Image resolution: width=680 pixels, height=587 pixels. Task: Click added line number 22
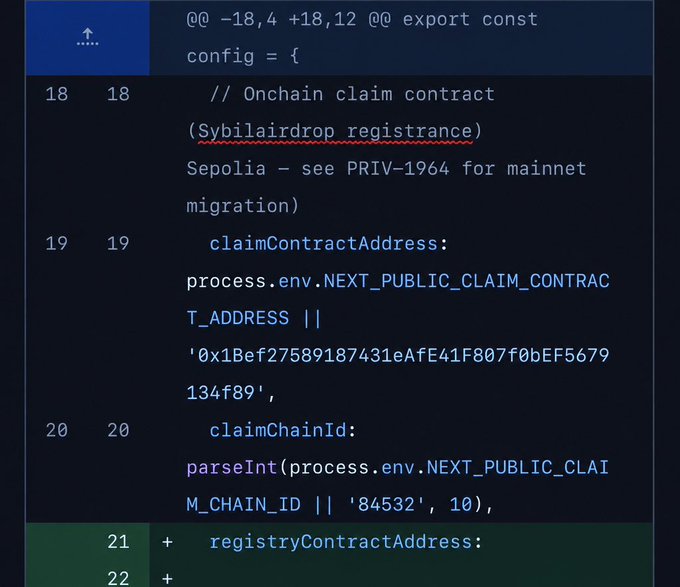(118, 578)
